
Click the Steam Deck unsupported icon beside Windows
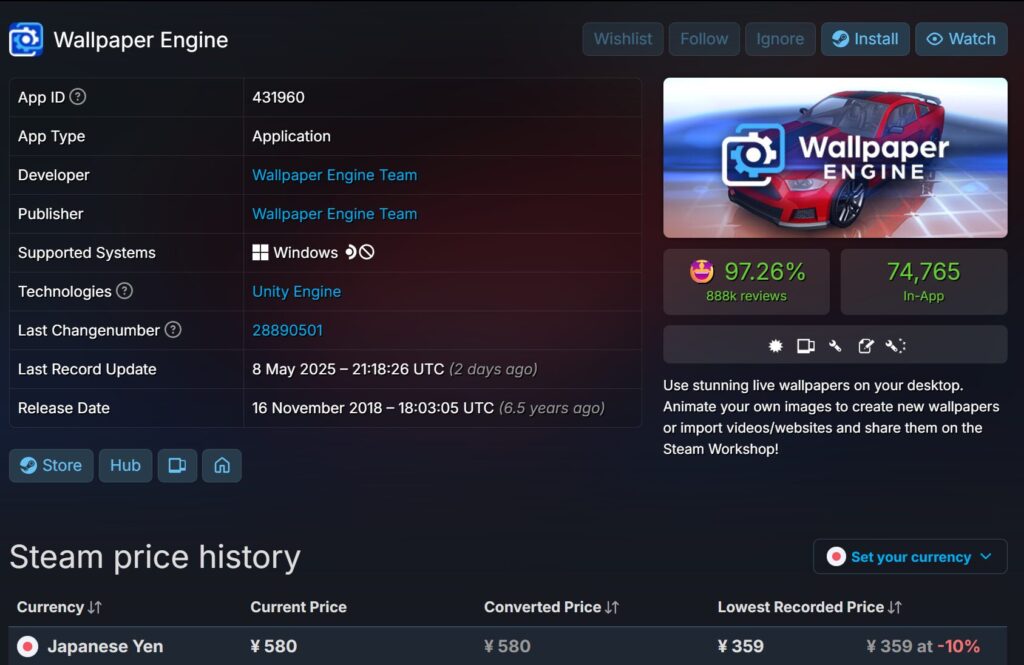(359, 252)
